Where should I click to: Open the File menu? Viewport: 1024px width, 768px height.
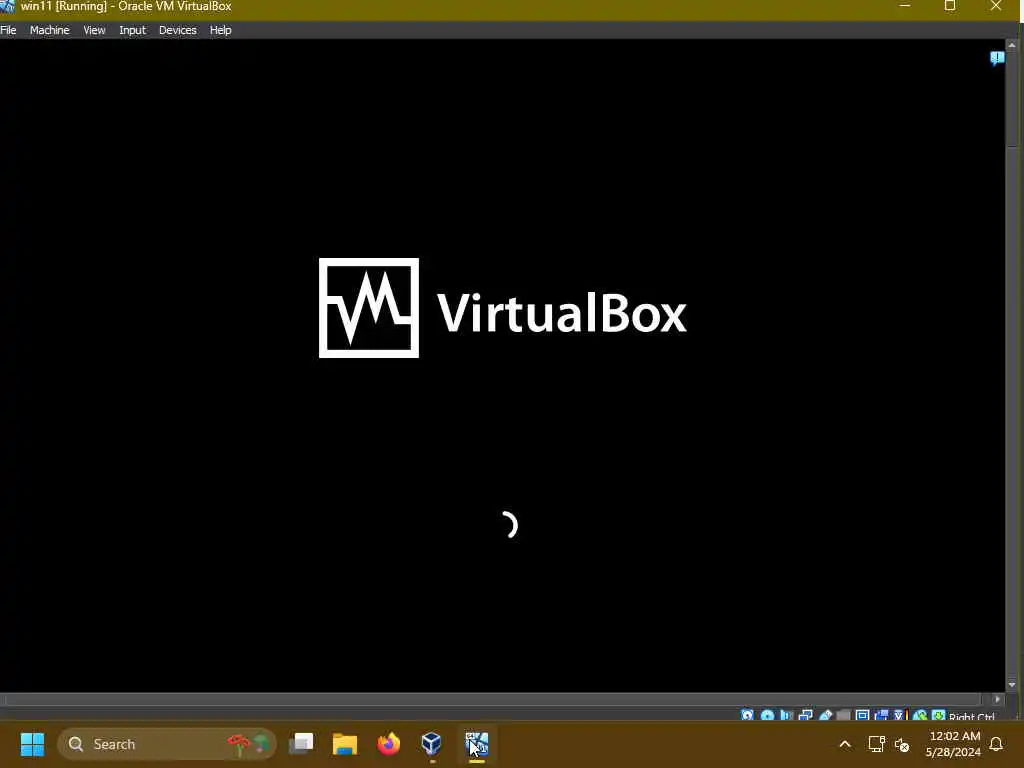pos(8,30)
